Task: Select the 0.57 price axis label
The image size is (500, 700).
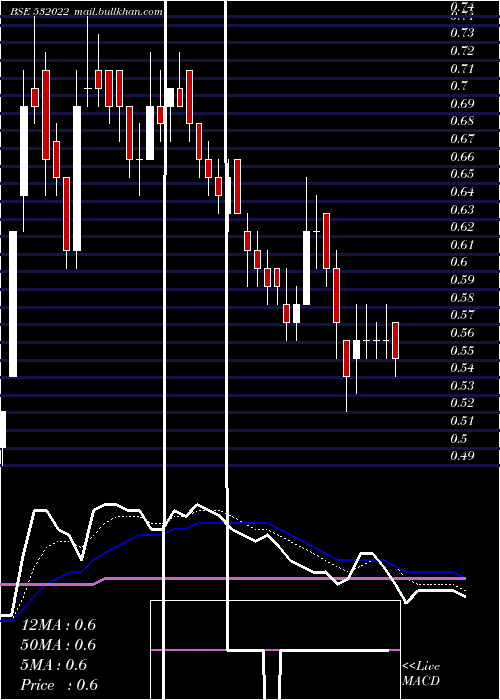Action: [x=462, y=315]
